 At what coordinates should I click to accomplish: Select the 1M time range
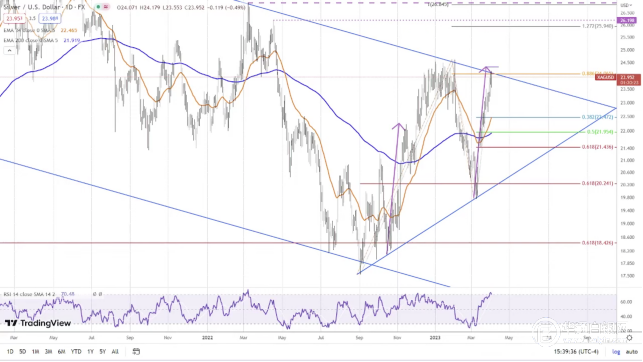pyautogui.click(x=36, y=352)
